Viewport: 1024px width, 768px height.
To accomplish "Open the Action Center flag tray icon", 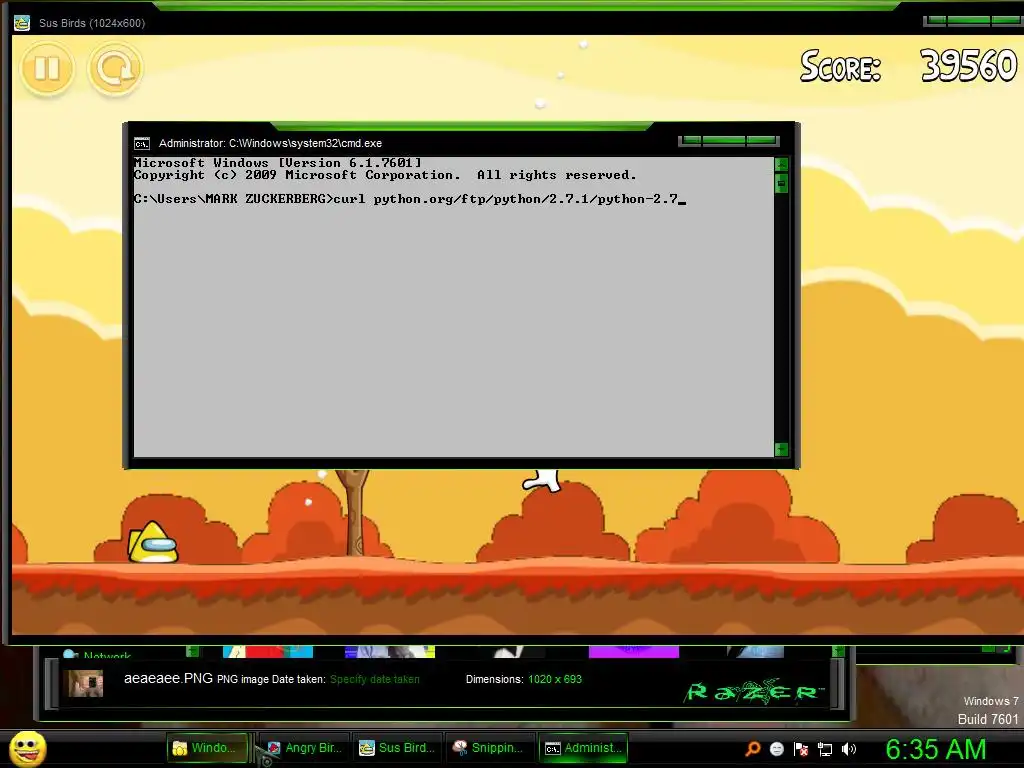I will pos(801,749).
